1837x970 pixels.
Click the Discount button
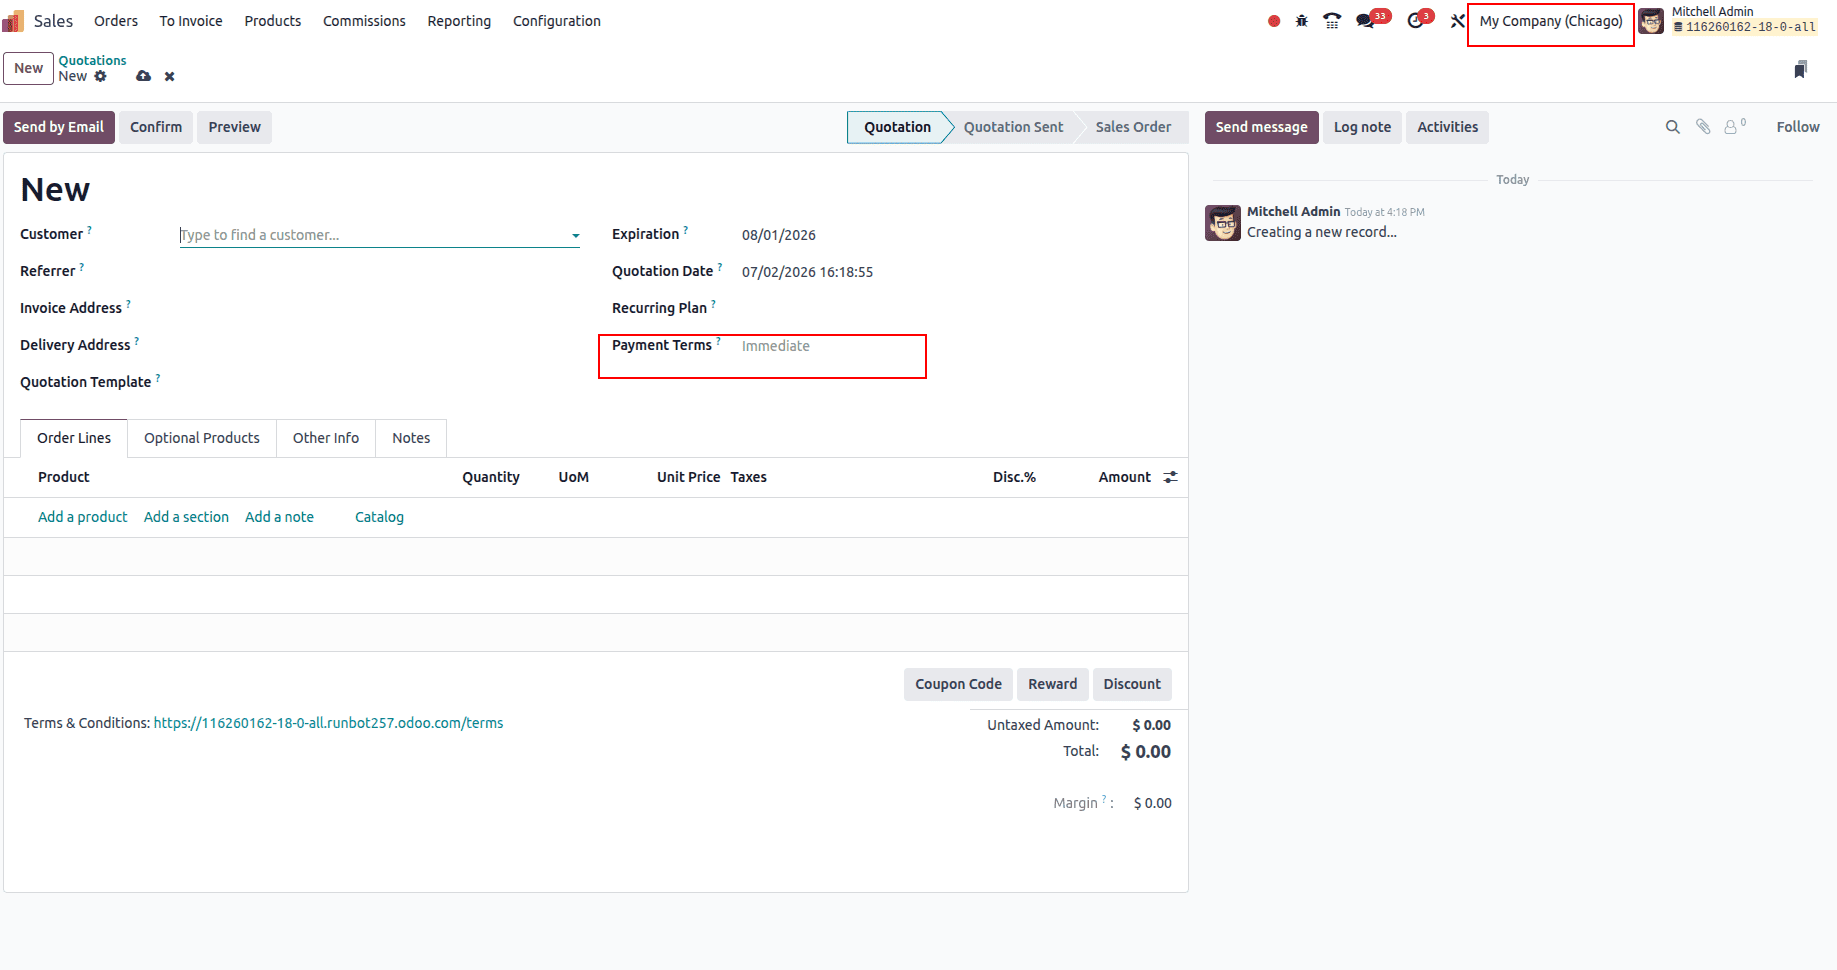tap(1132, 684)
